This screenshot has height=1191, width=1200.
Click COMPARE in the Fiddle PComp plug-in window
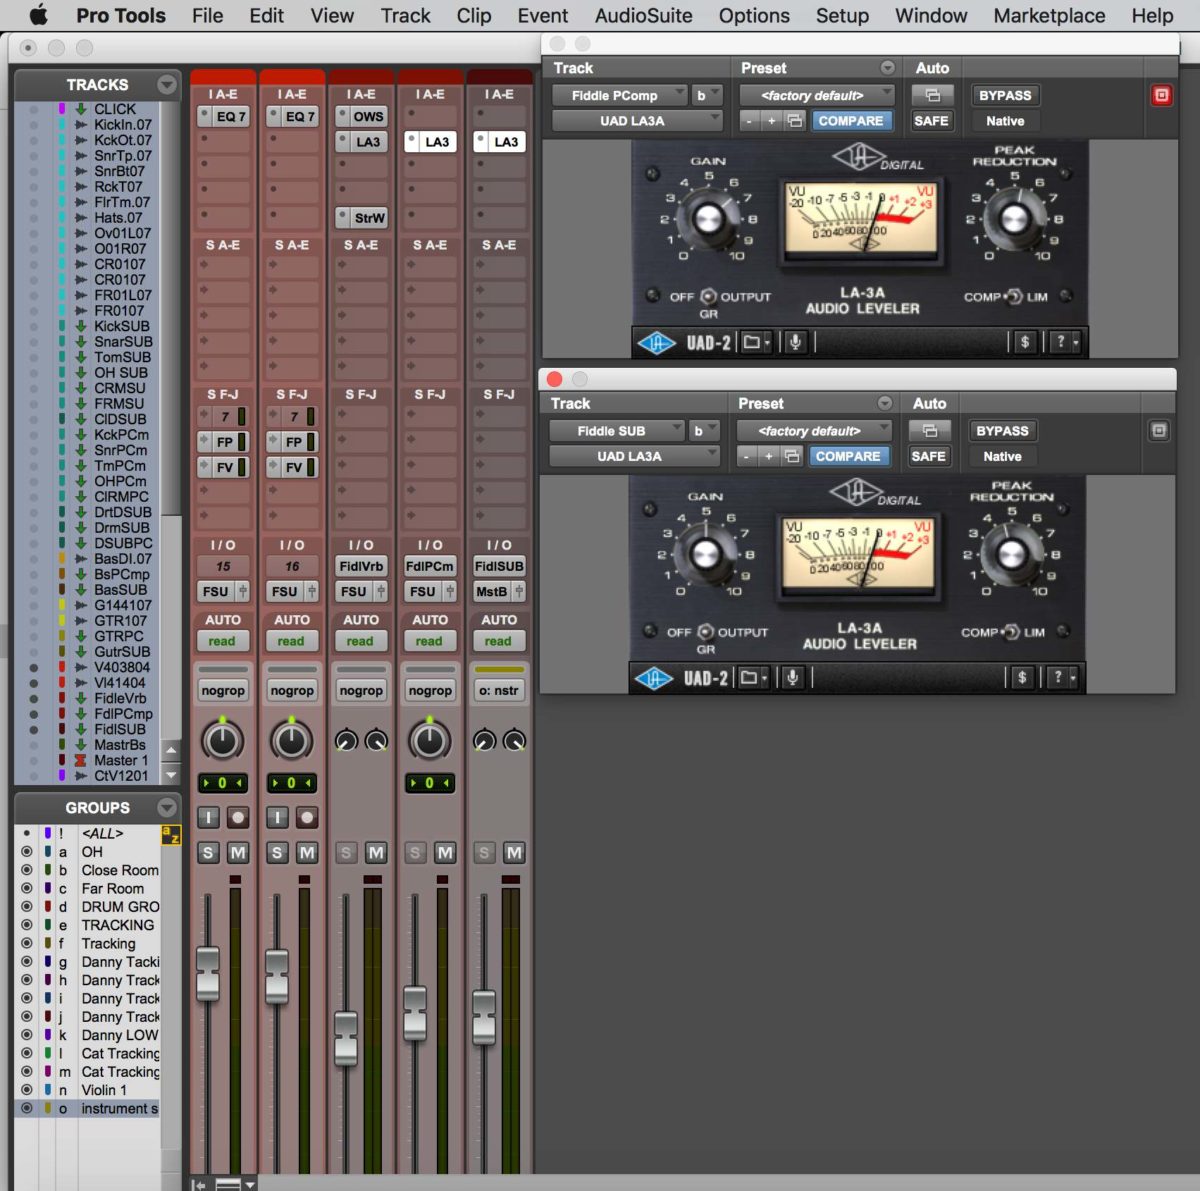click(x=851, y=121)
